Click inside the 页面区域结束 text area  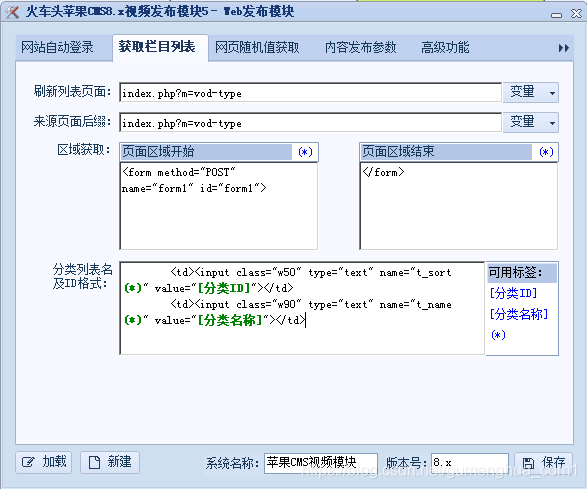[x=459, y=206]
